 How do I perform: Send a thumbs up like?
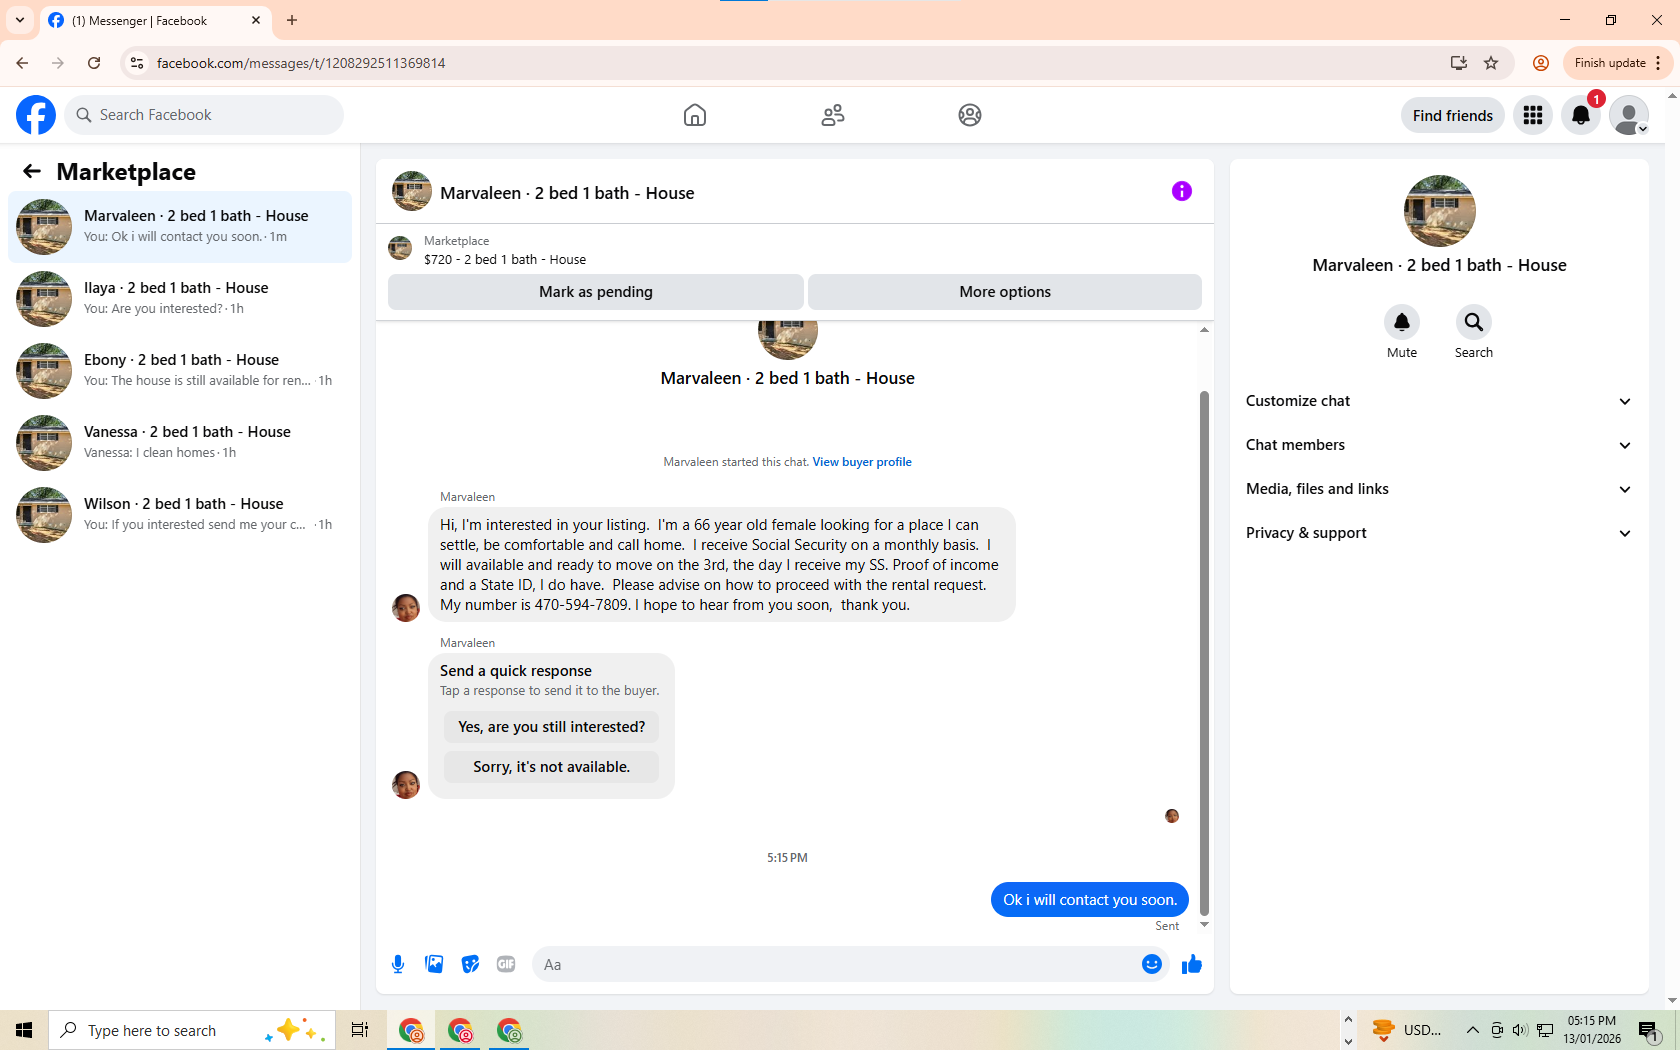(1192, 964)
